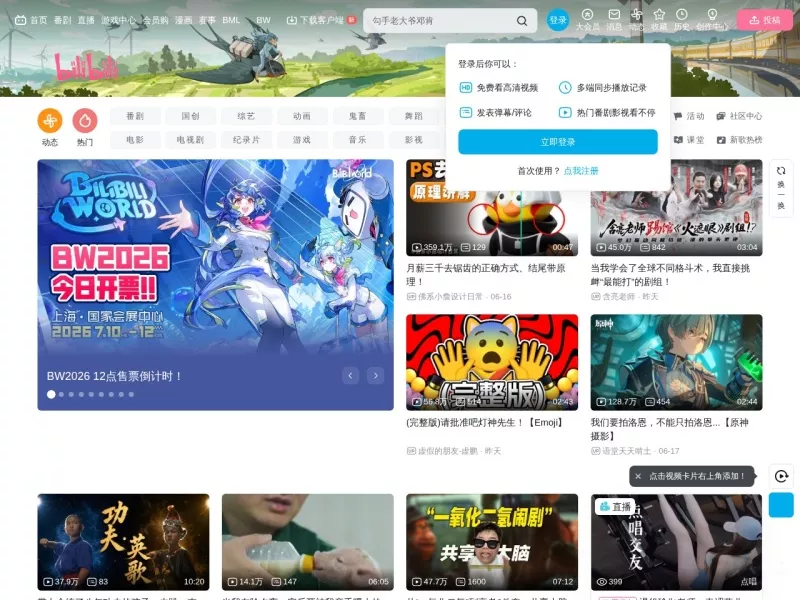This screenshot has width=800, height=600.
Task: Open the 会员购 header menu item
Action: [155, 20]
